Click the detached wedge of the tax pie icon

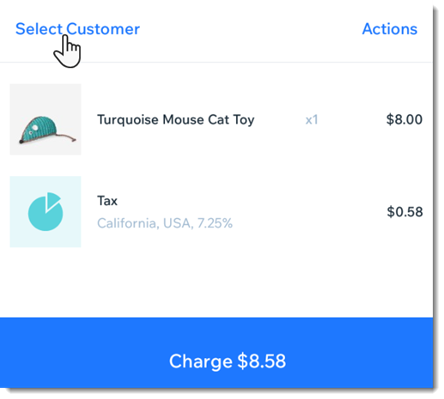click(x=52, y=200)
